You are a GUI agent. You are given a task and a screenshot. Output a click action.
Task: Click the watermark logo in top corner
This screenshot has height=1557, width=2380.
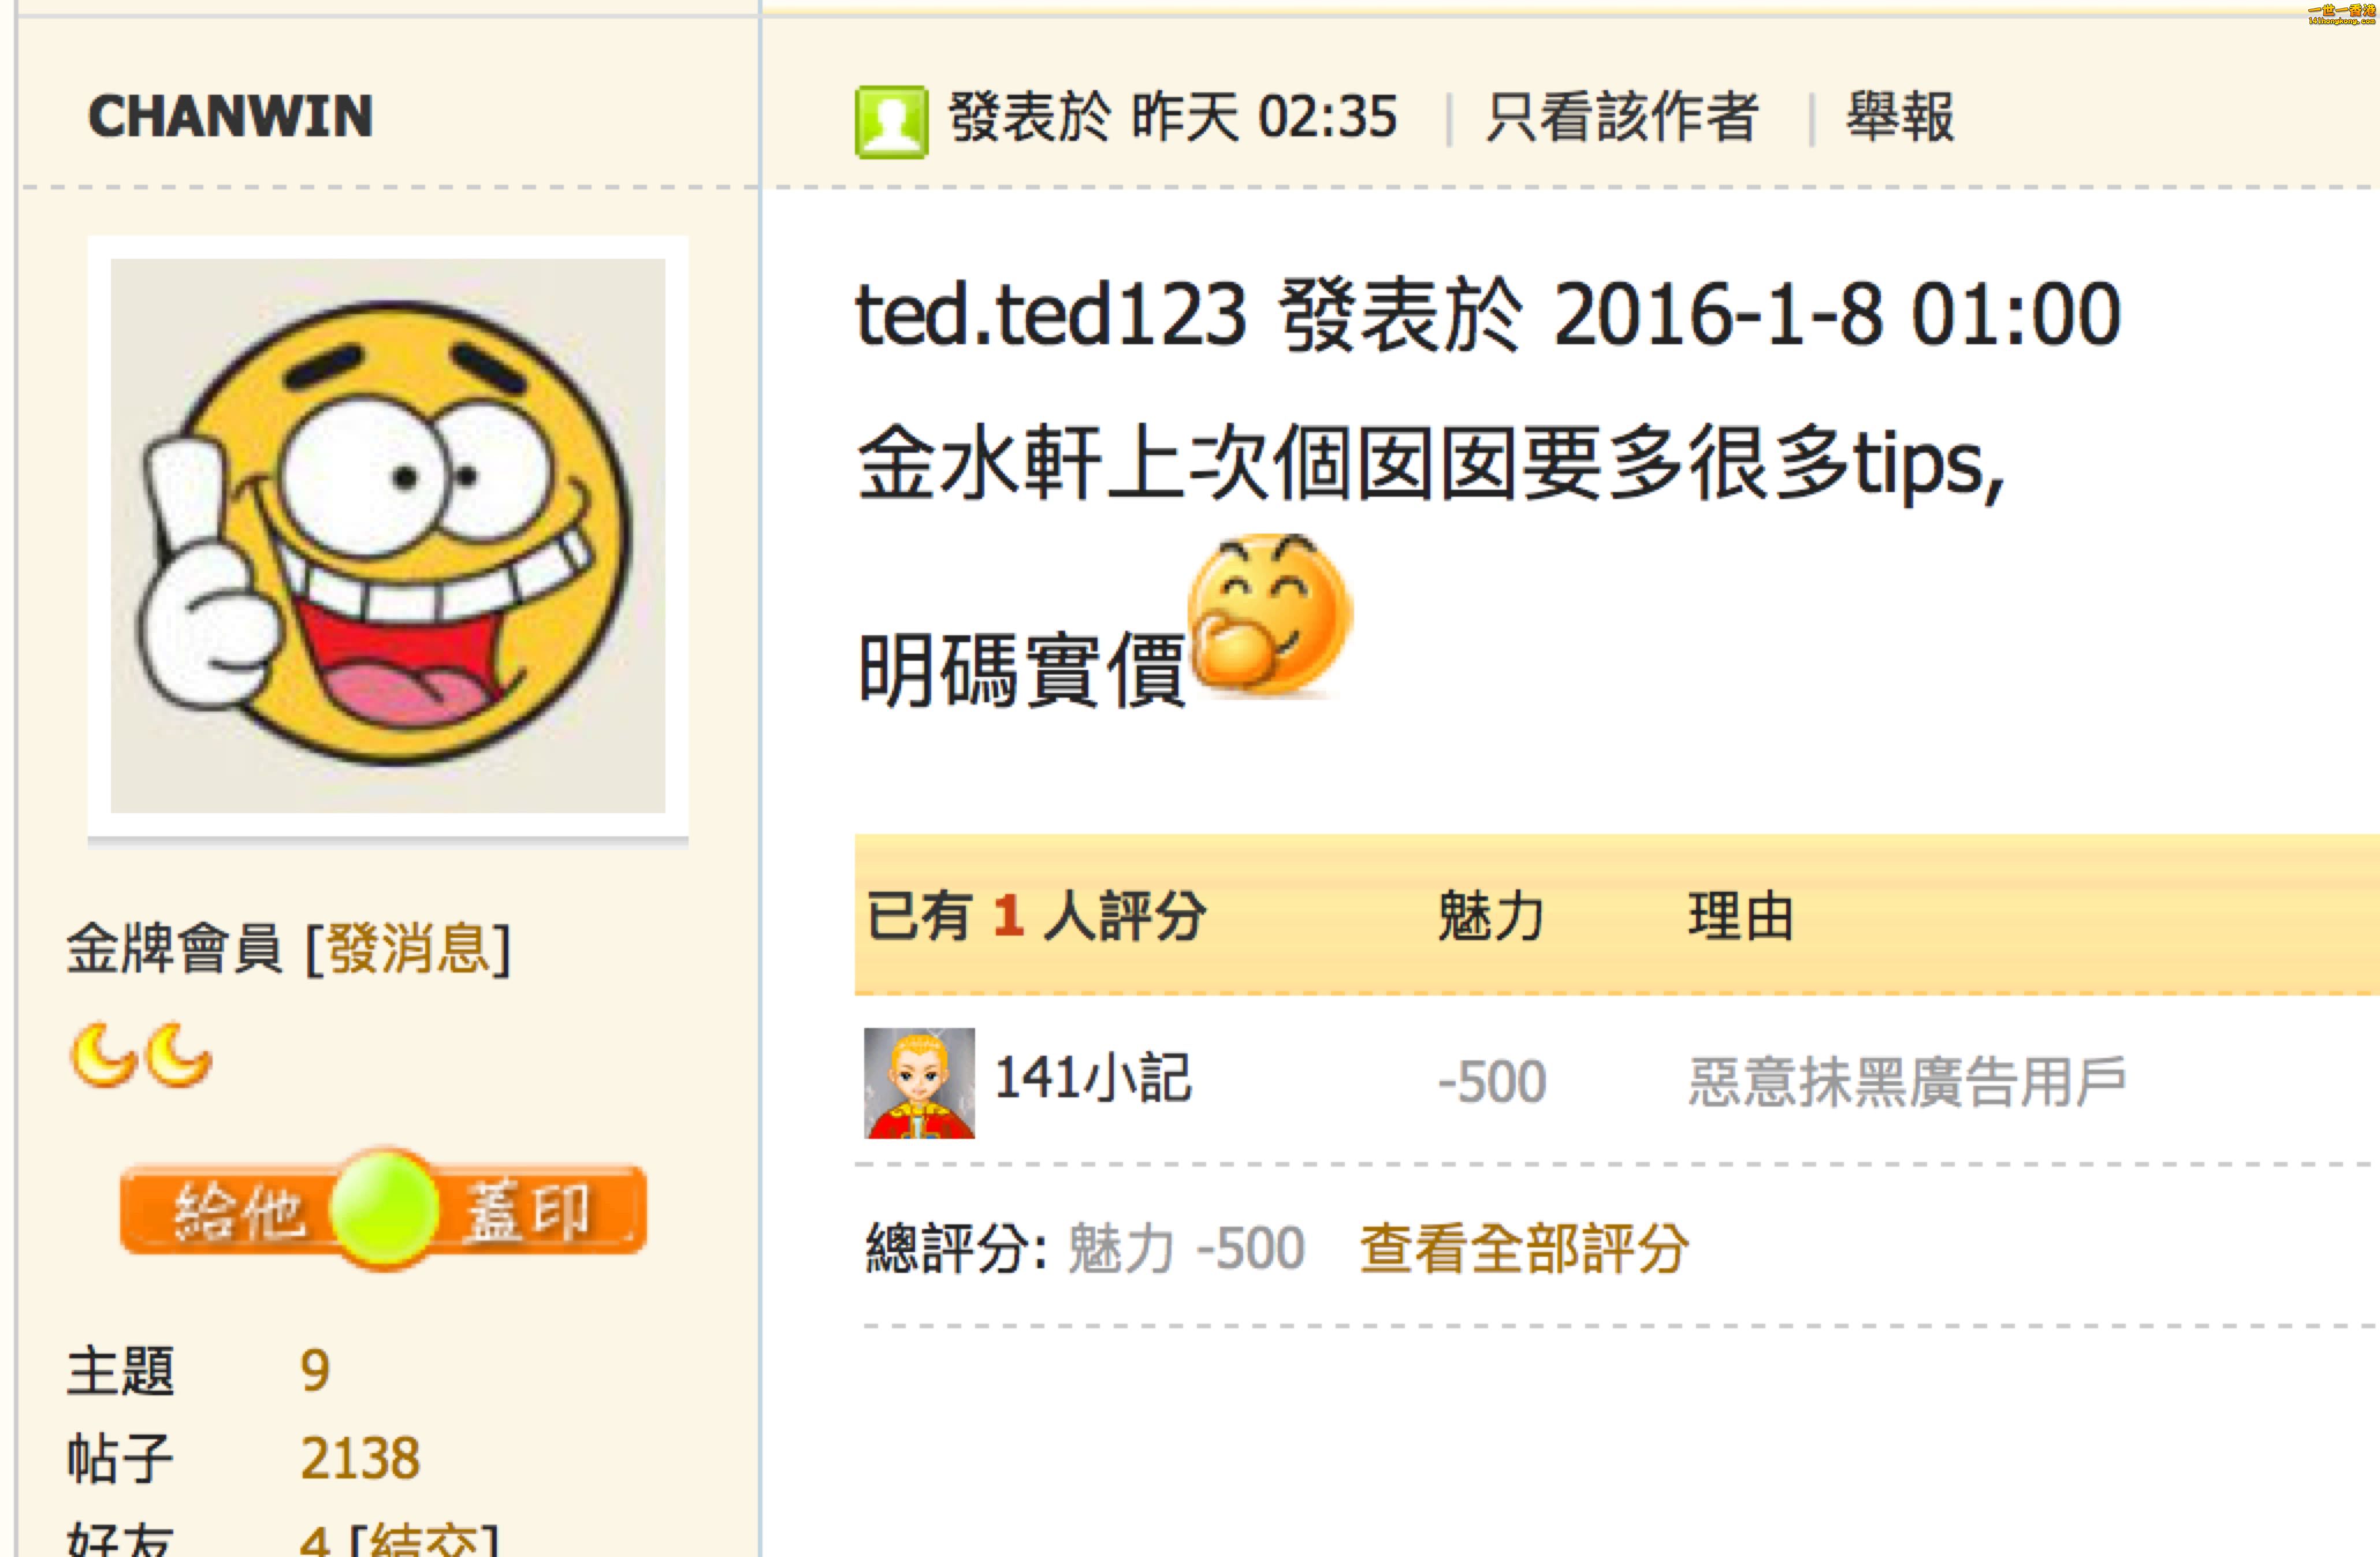pos(2342,13)
